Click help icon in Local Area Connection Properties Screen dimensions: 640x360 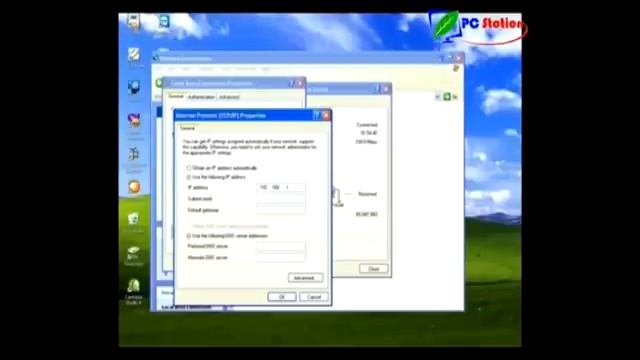coord(291,83)
